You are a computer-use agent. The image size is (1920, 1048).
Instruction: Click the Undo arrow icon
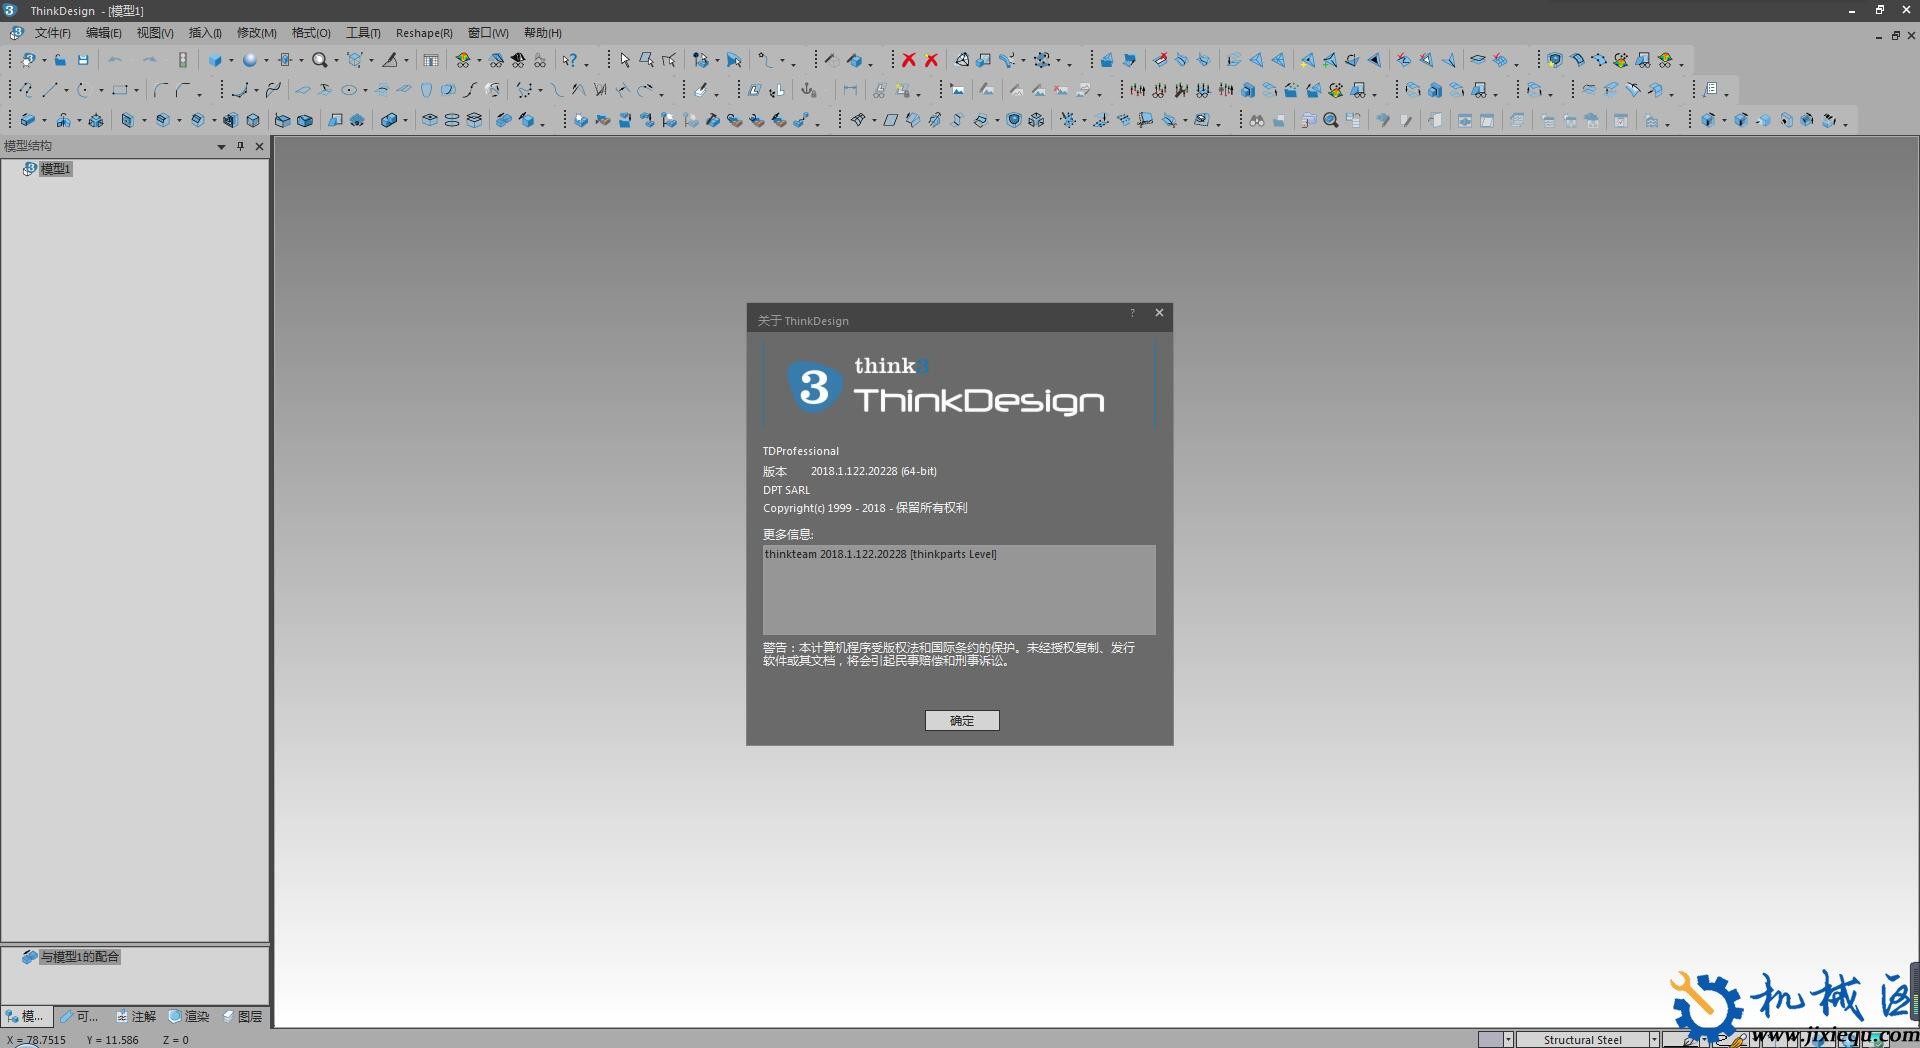click(x=117, y=60)
